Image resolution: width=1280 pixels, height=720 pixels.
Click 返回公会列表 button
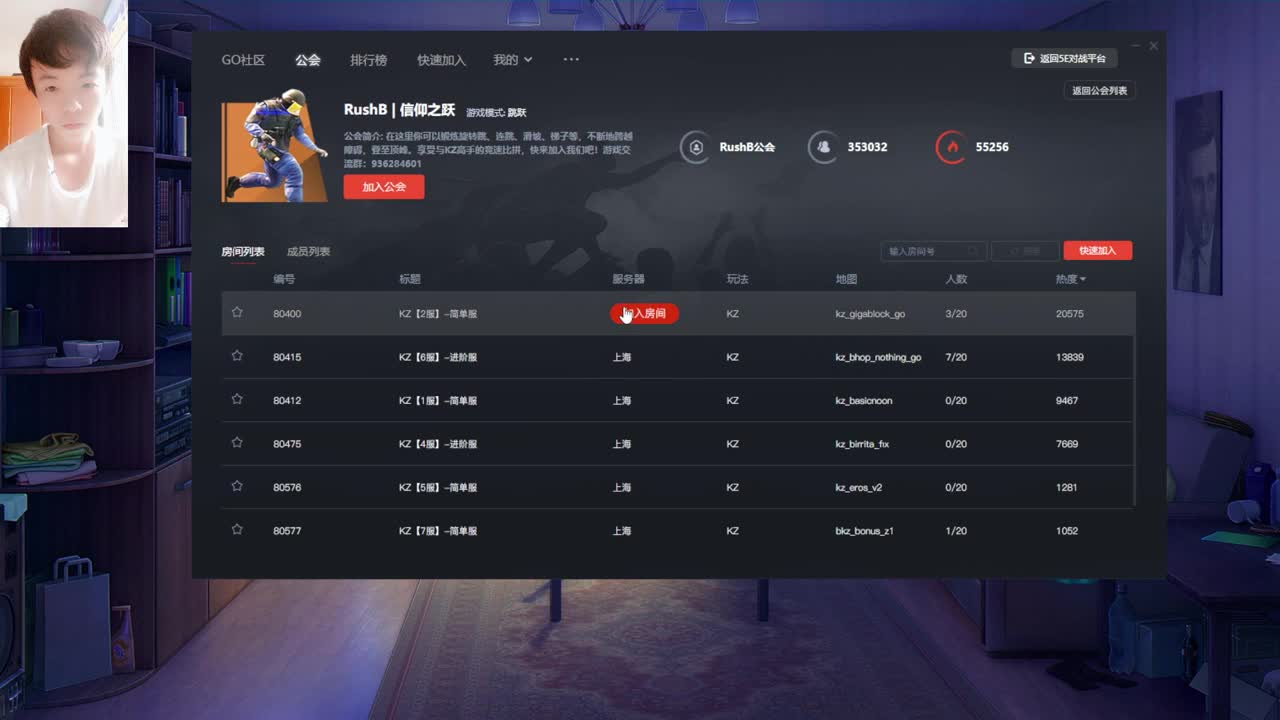(x=1099, y=91)
